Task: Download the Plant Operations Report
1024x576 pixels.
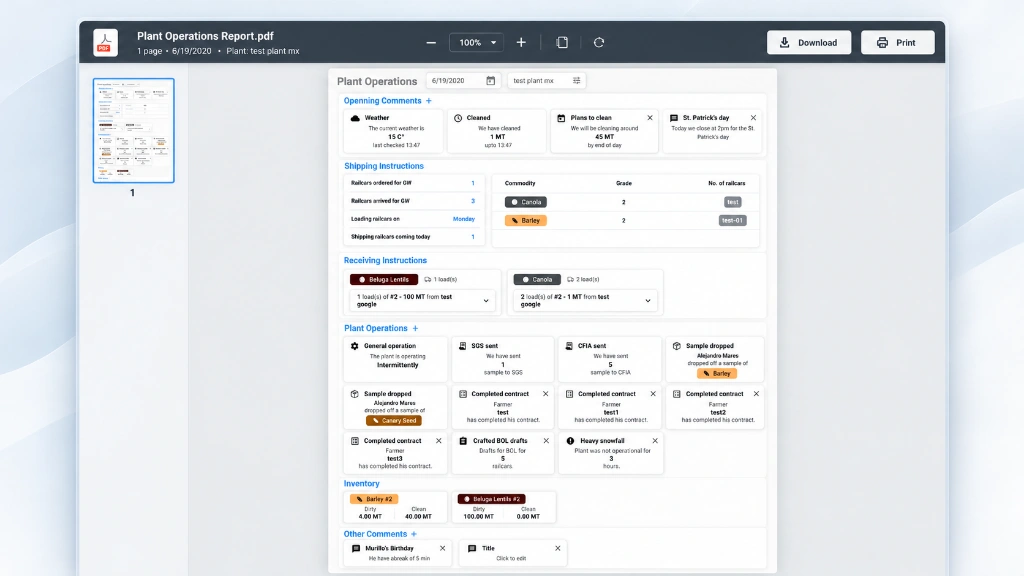Action: (808, 42)
